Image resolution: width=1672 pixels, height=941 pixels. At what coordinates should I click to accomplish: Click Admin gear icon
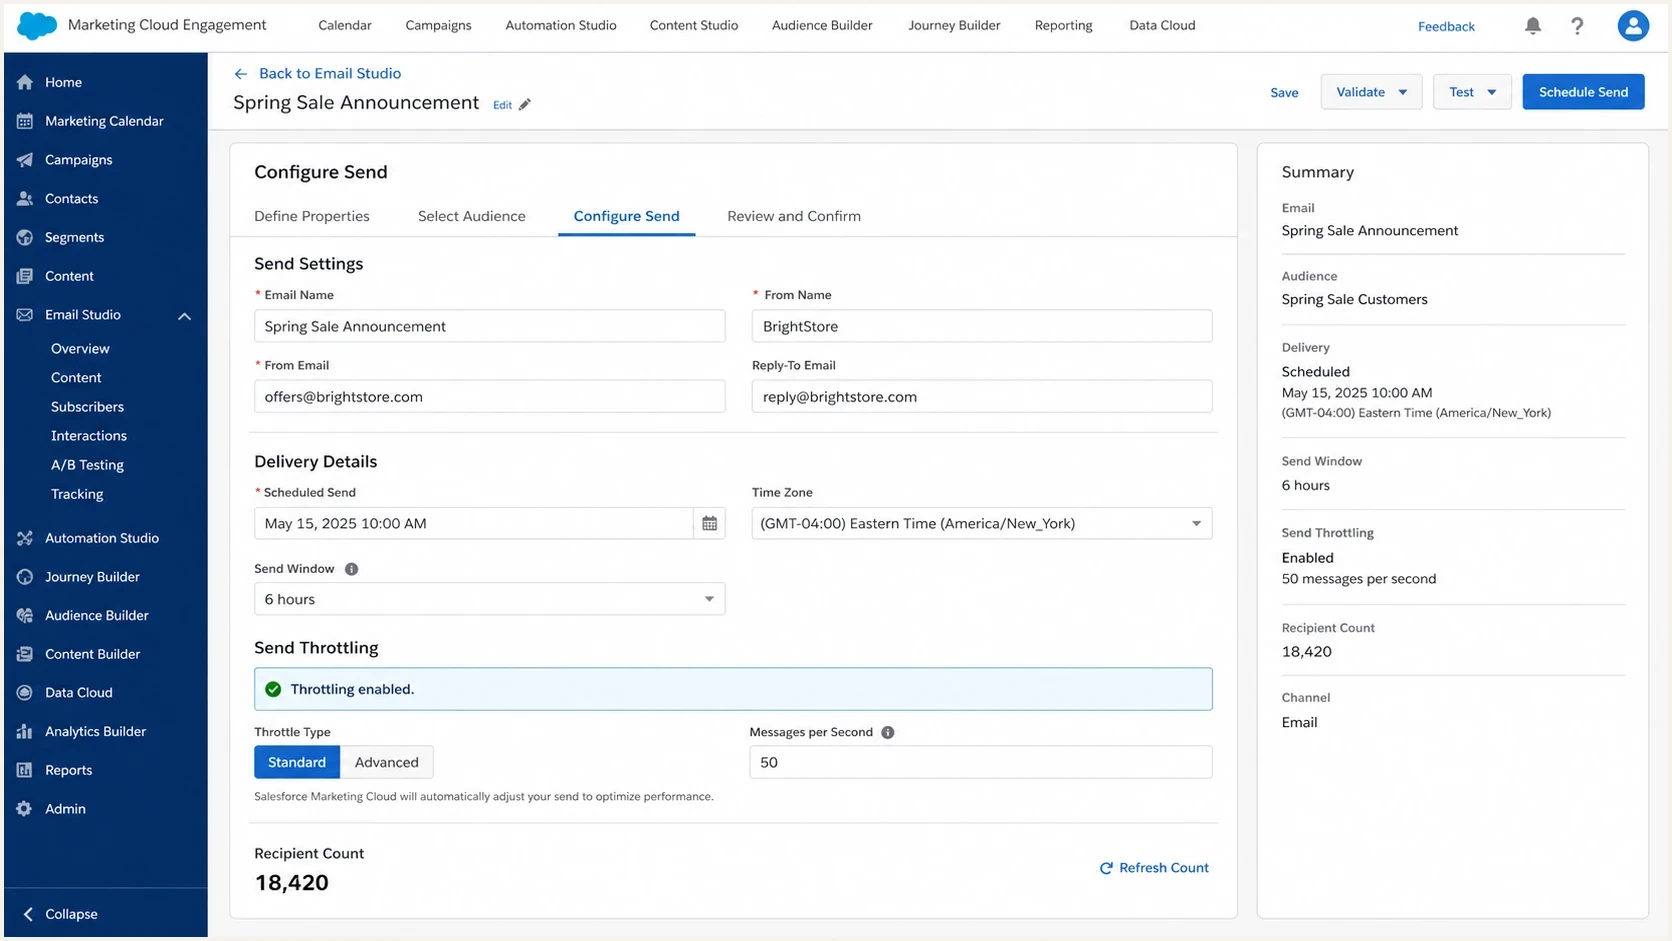tap(25, 809)
